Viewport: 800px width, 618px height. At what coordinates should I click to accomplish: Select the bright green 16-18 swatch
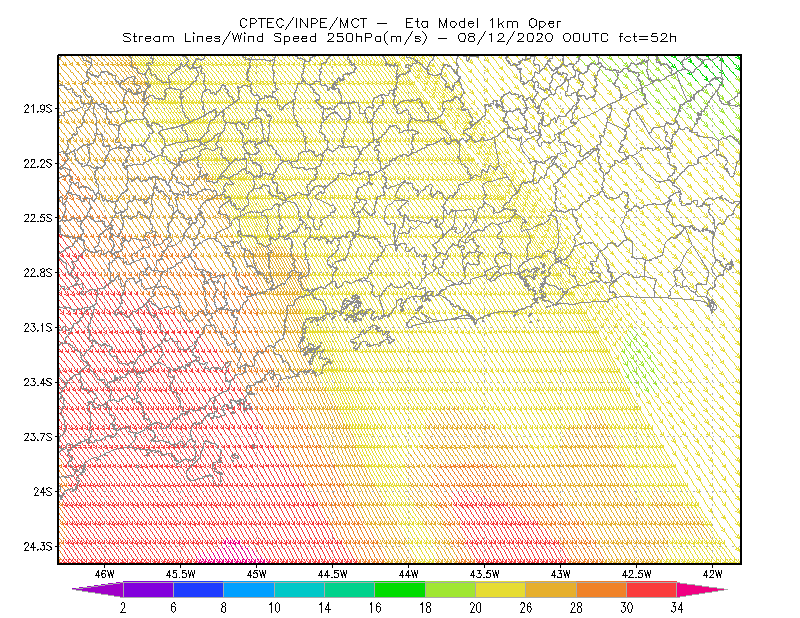[x=400, y=589]
